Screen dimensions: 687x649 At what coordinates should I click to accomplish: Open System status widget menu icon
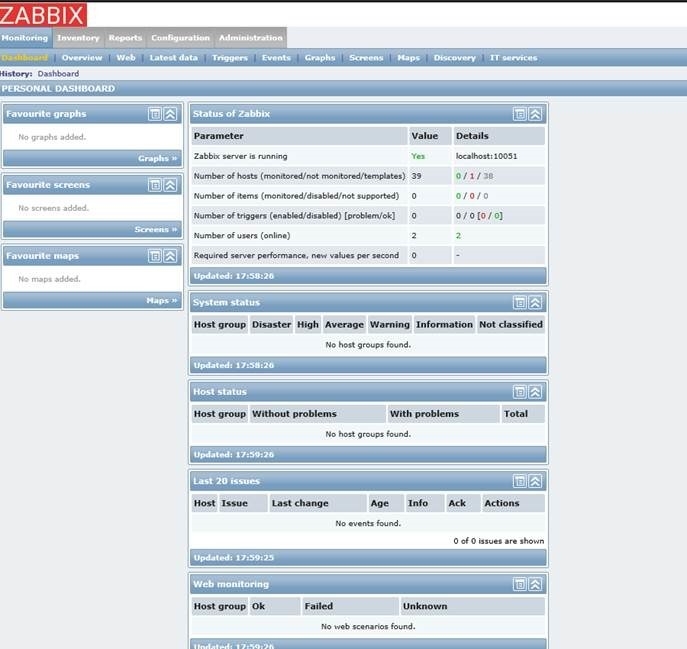pos(520,302)
